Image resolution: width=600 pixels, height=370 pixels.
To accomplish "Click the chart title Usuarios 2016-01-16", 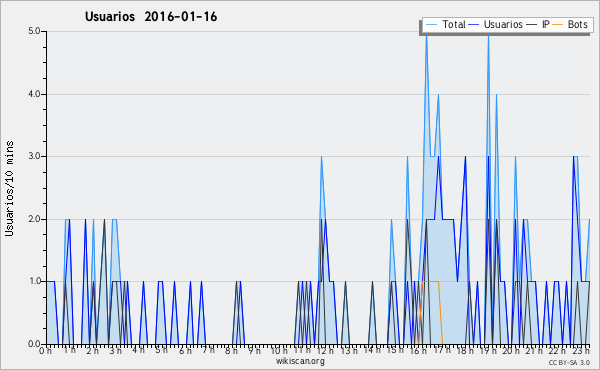I will click(x=151, y=16).
